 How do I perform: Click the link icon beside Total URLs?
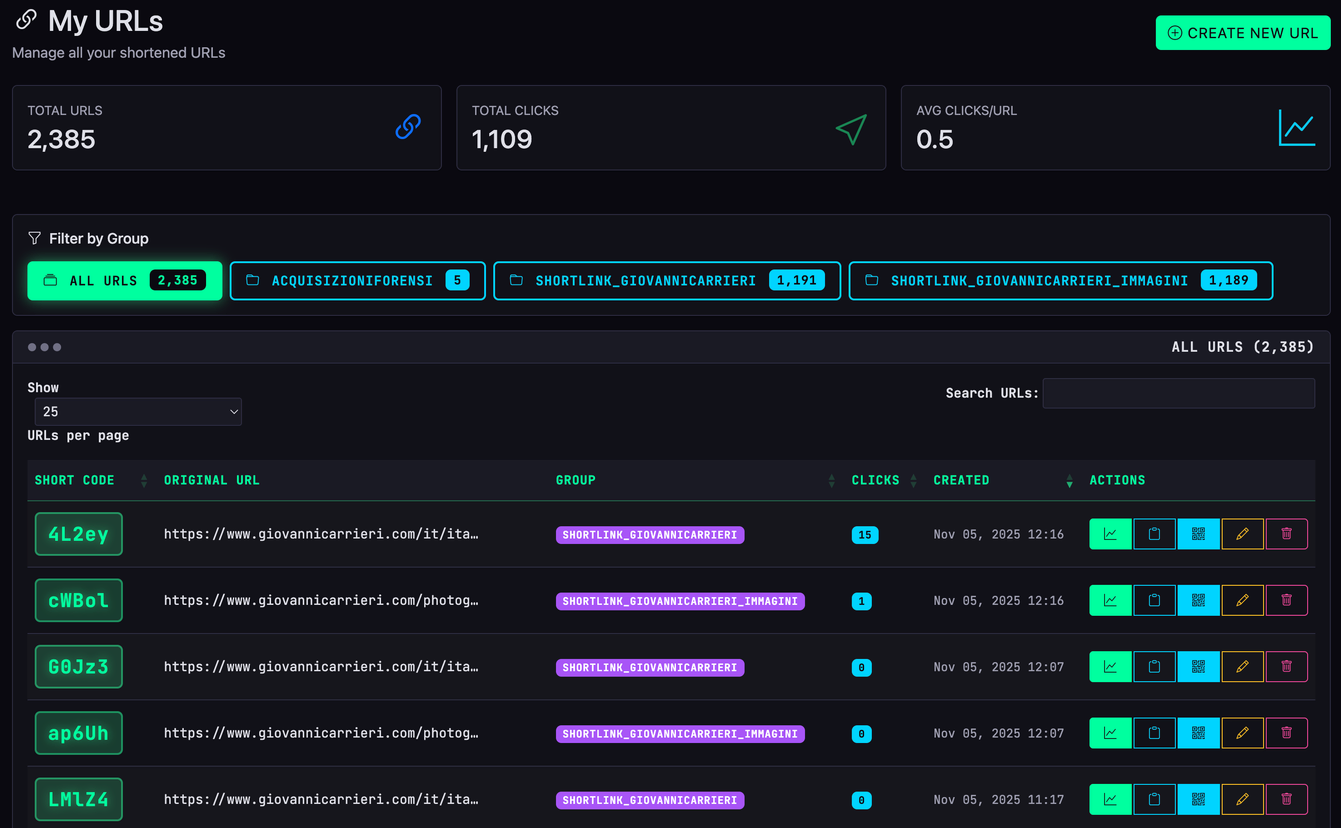[408, 127]
